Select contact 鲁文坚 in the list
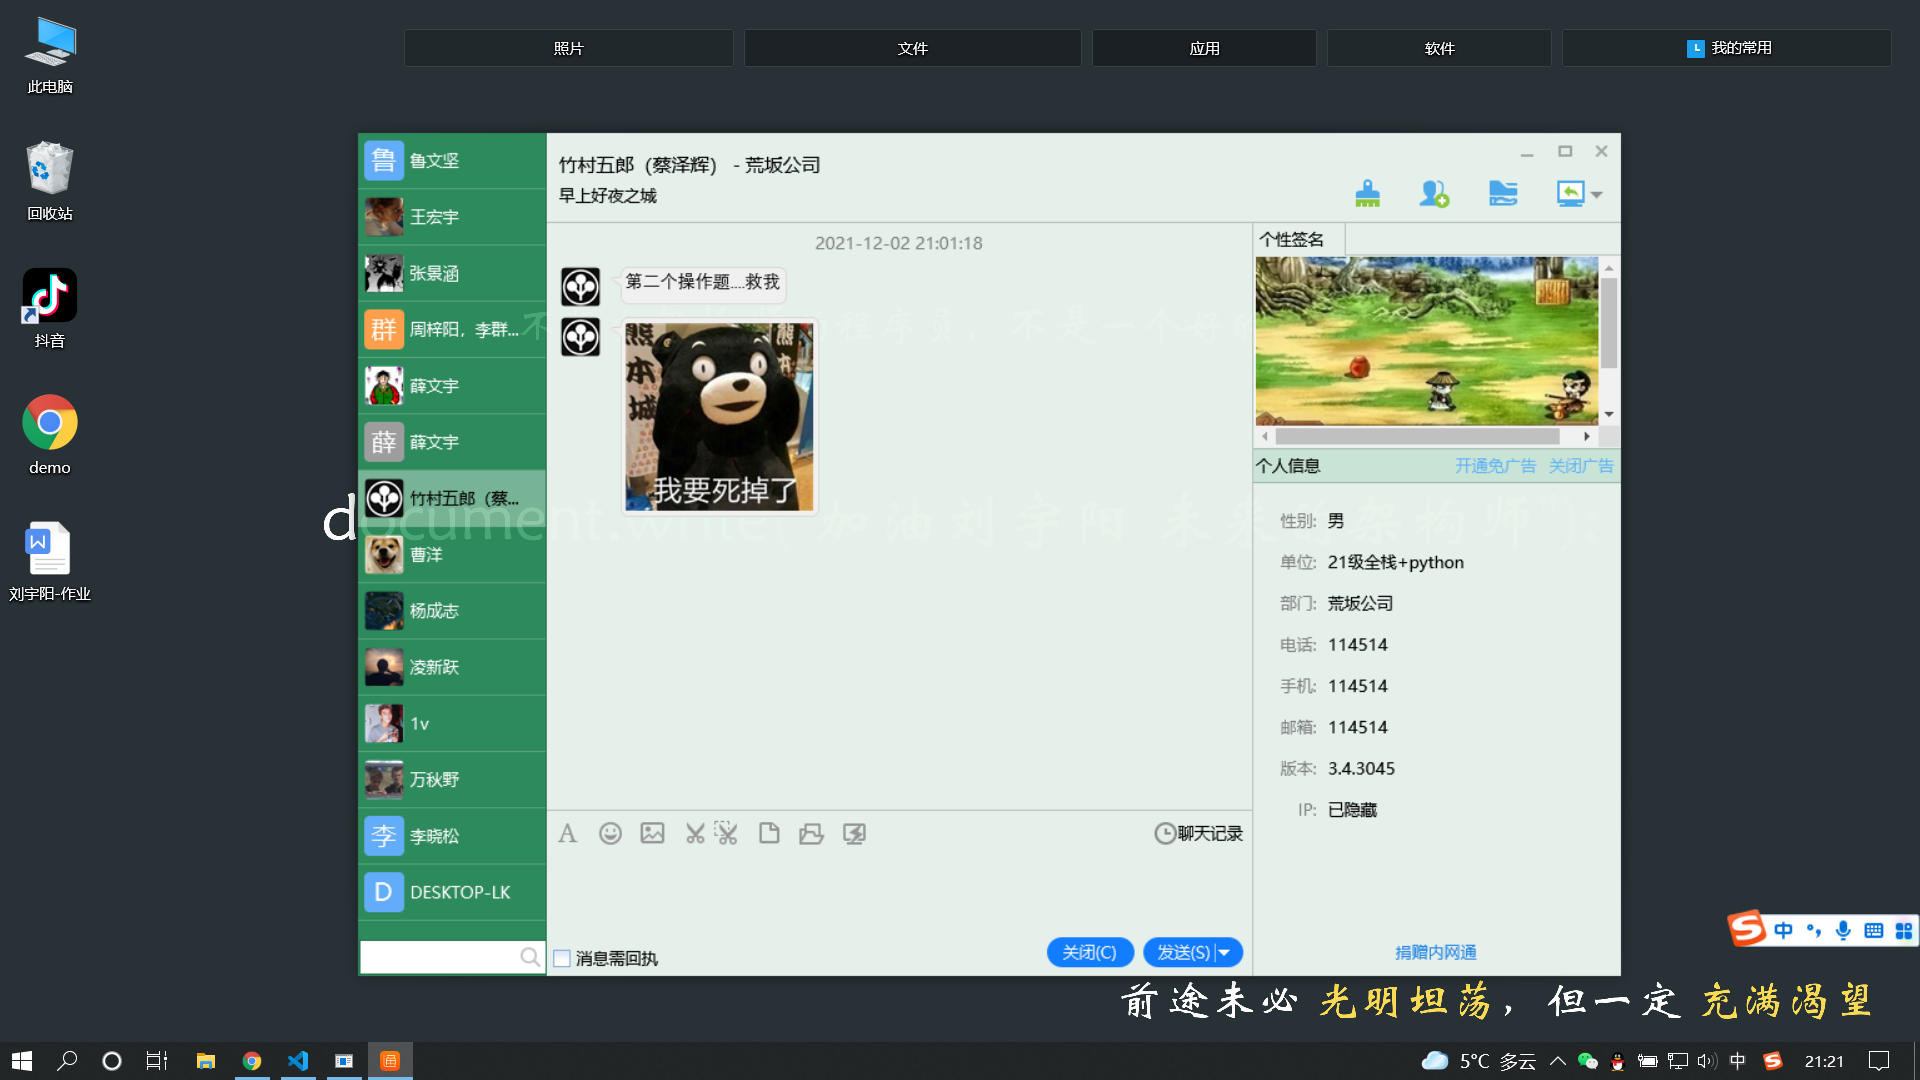 pos(452,161)
